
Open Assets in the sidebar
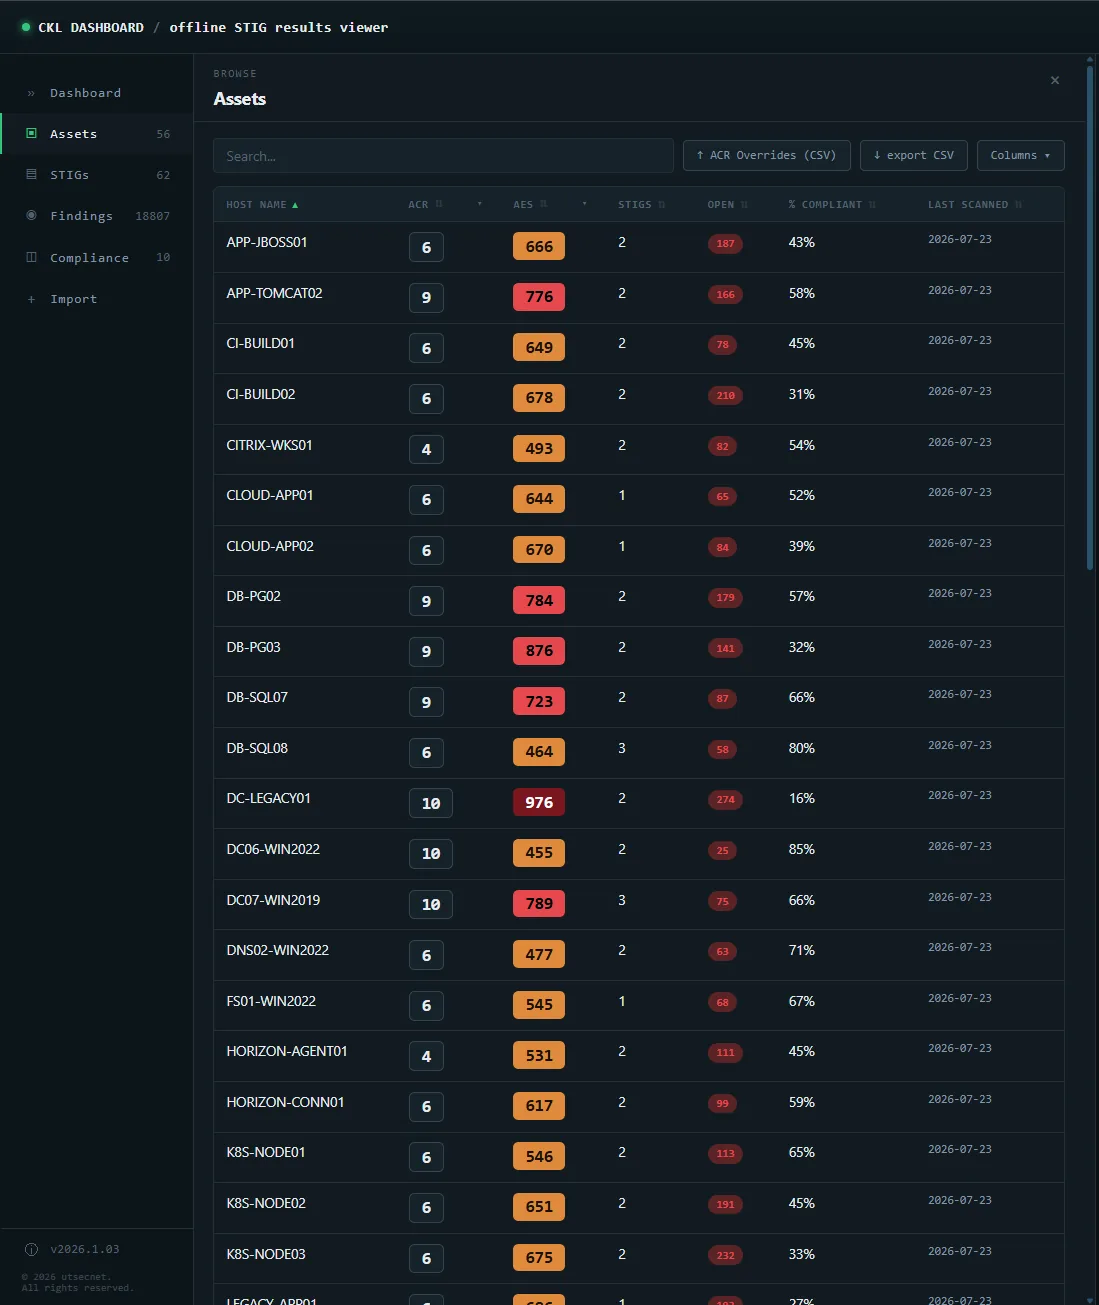pos(97,134)
